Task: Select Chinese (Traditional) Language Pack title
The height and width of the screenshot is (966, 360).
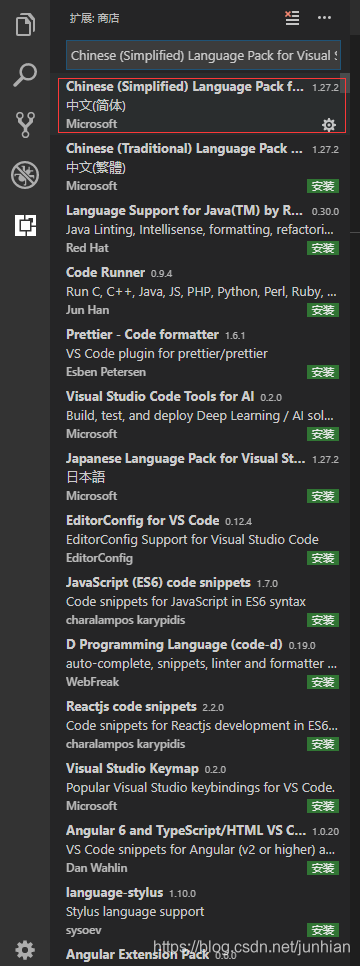Action: point(185,148)
